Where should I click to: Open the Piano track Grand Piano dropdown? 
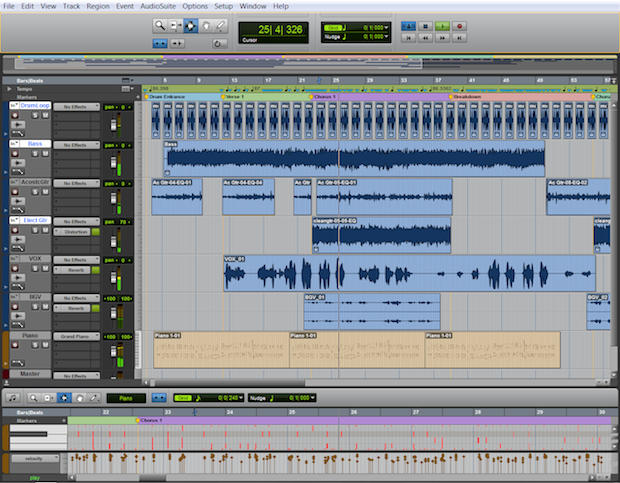pyautogui.click(x=76, y=336)
